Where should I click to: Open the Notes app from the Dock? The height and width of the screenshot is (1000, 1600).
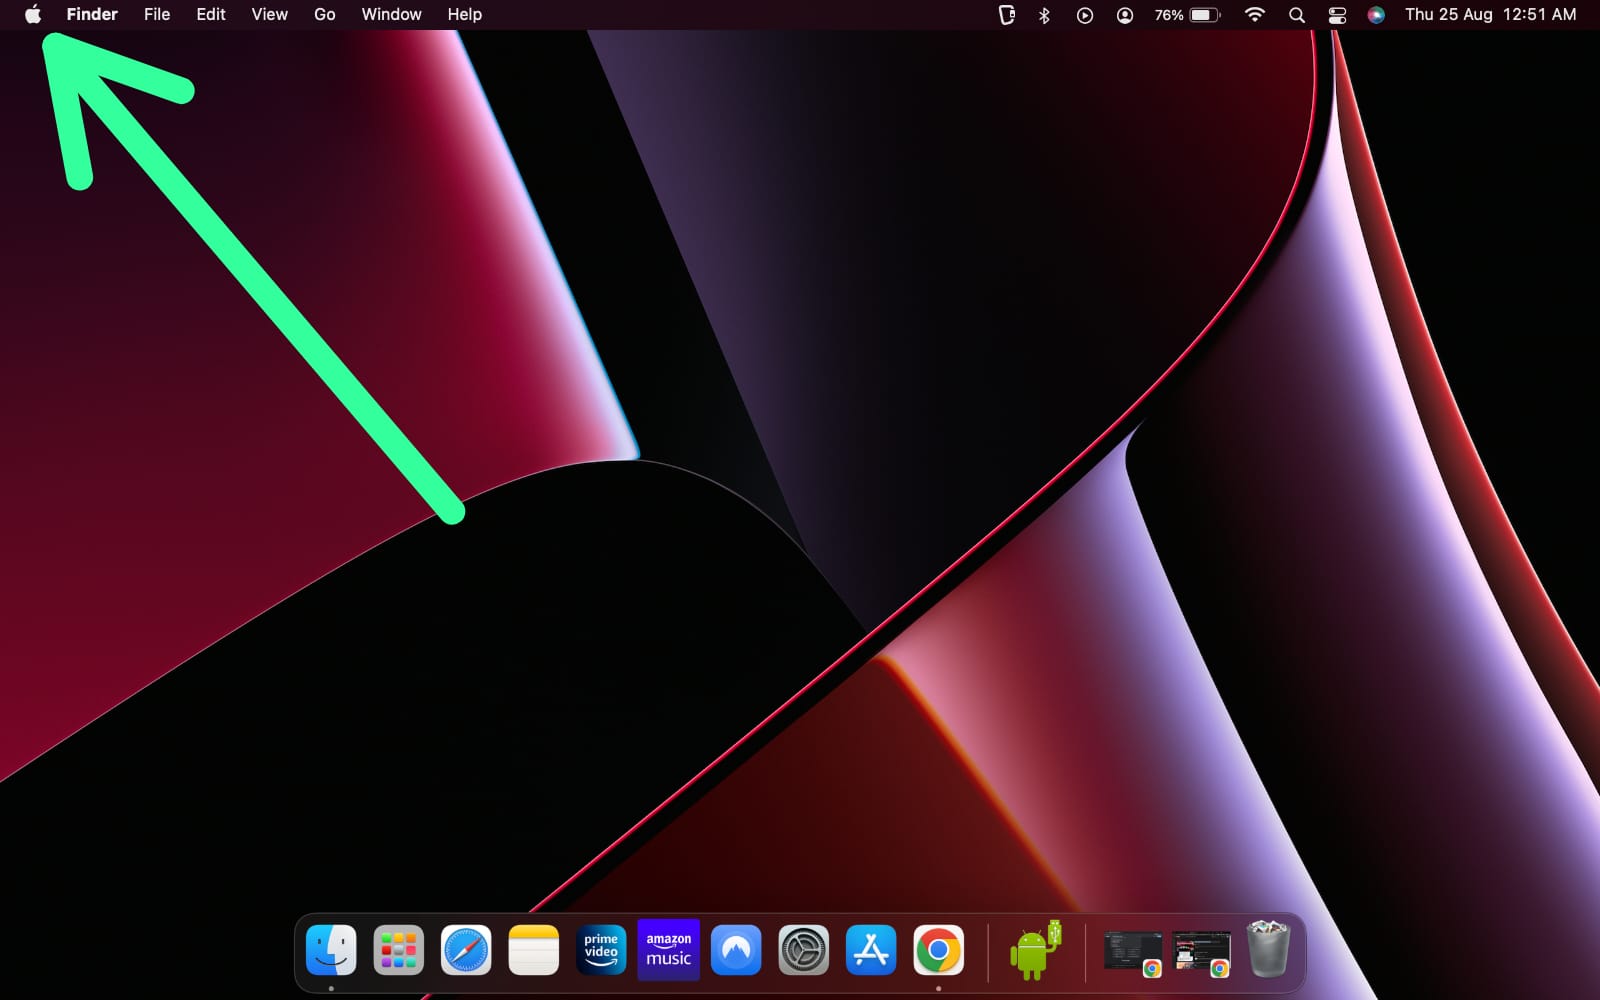point(533,951)
